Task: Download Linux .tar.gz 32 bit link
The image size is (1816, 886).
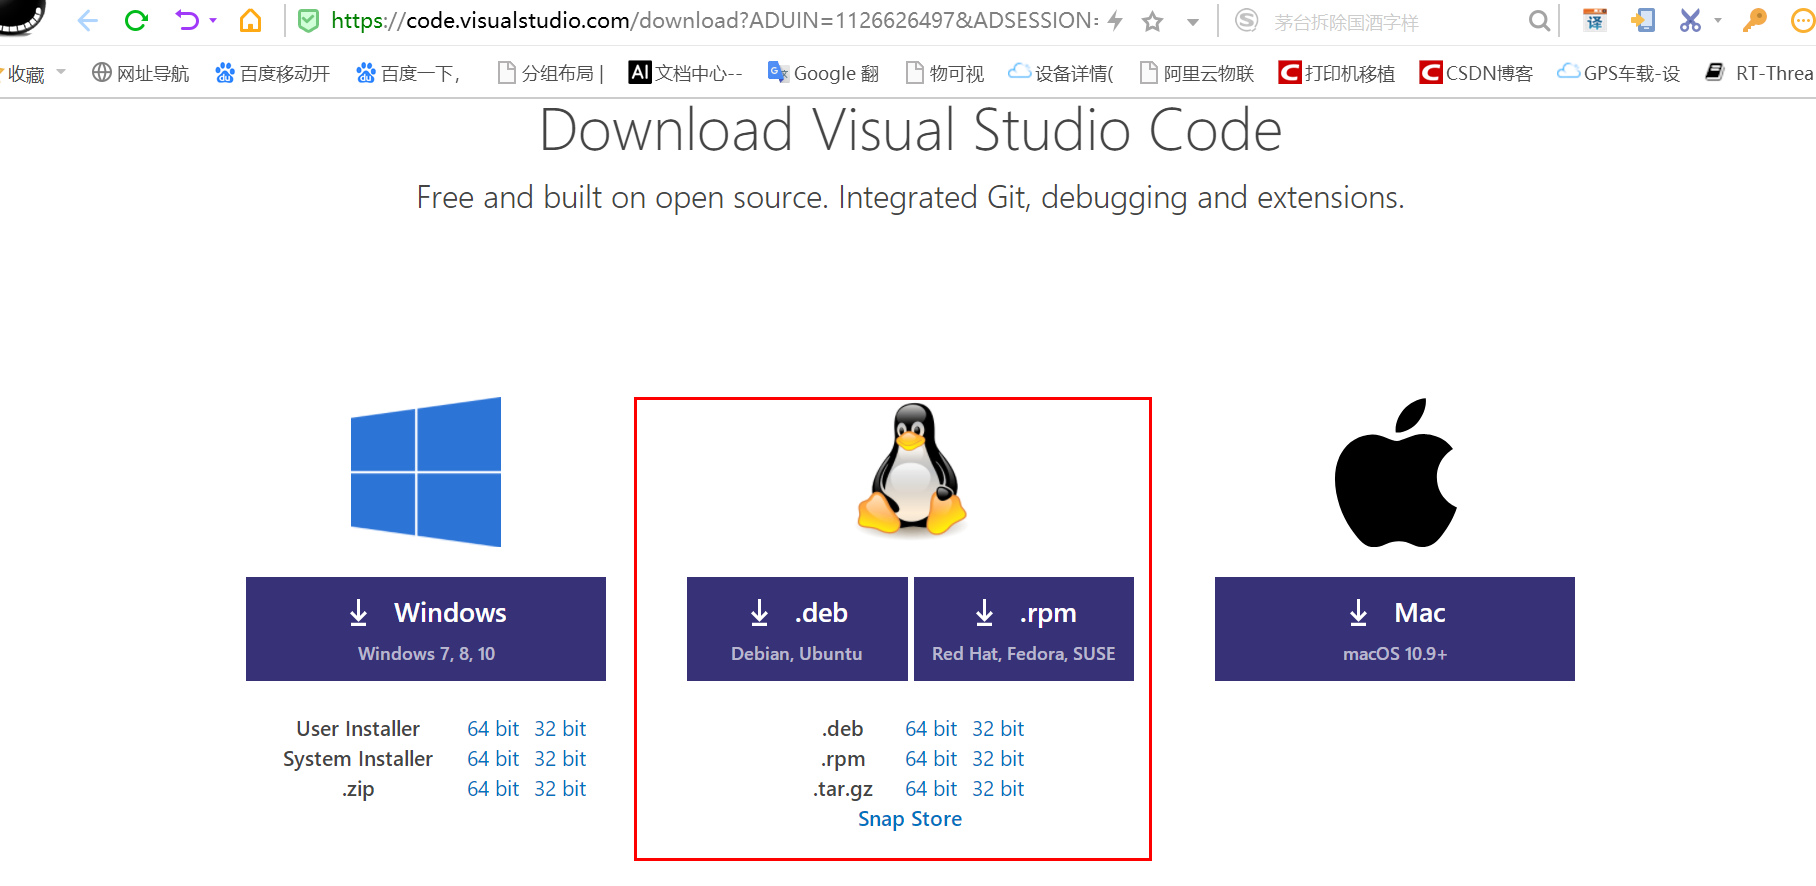Action: (x=998, y=789)
